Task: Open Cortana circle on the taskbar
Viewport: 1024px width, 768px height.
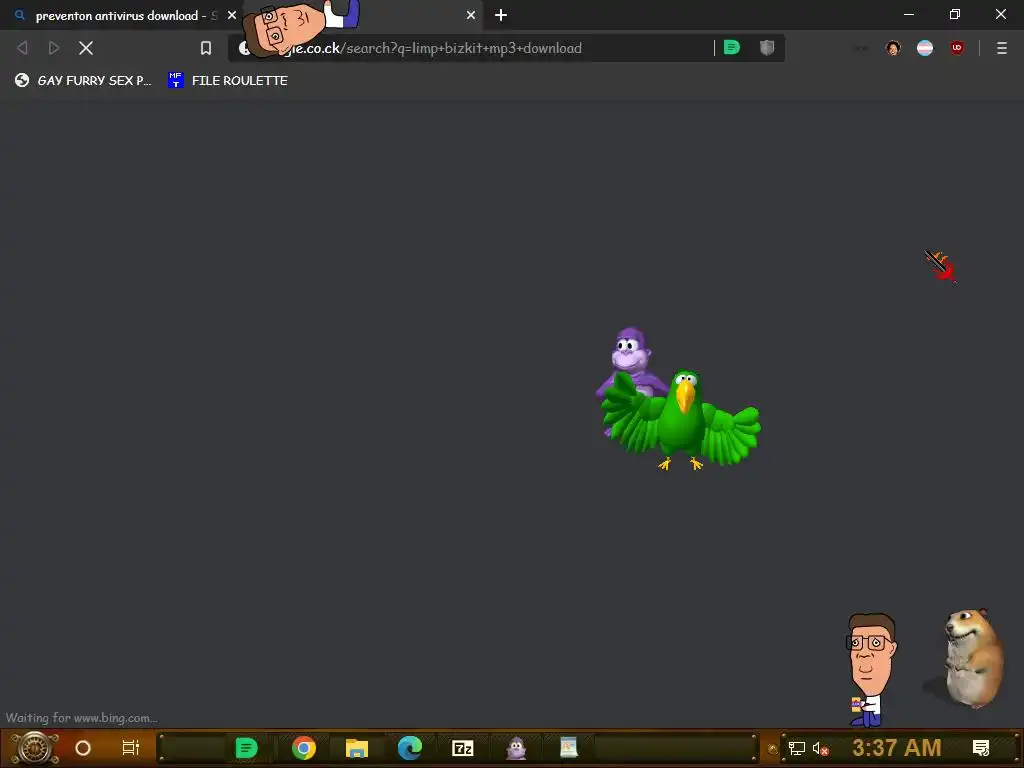Action: click(83, 748)
